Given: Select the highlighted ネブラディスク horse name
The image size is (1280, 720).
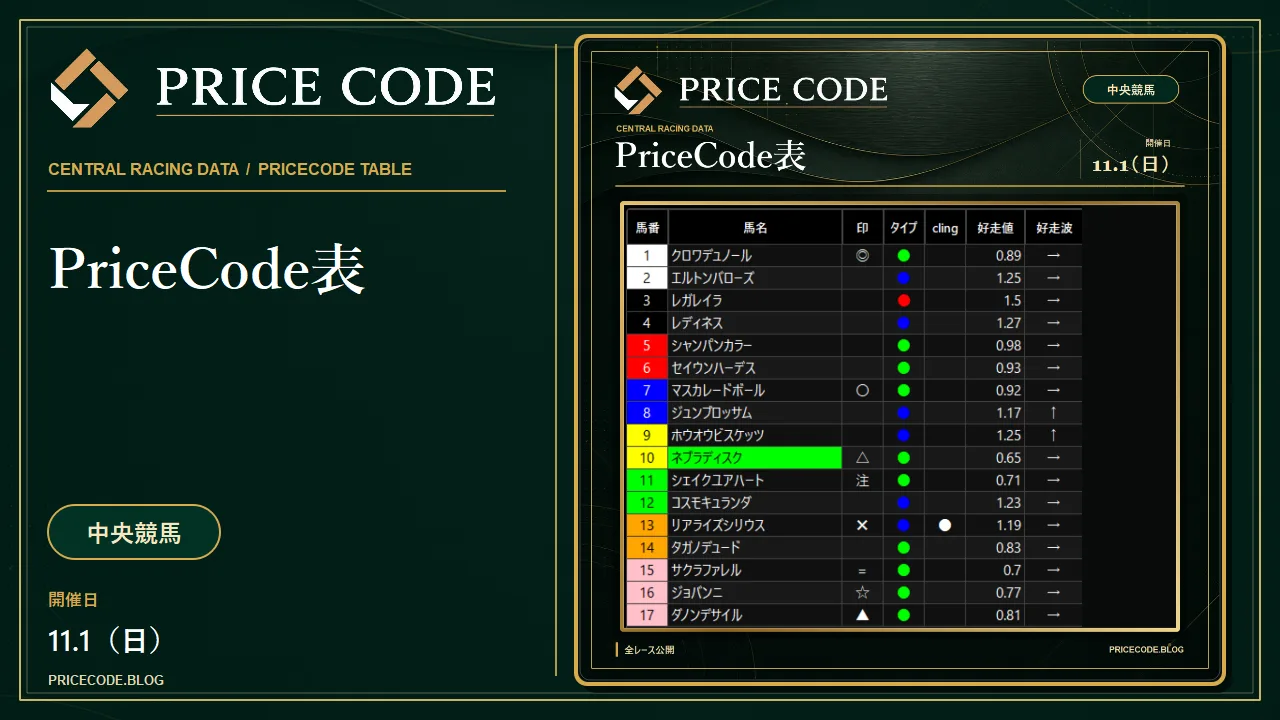Looking at the screenshot, I should [755, 458].
